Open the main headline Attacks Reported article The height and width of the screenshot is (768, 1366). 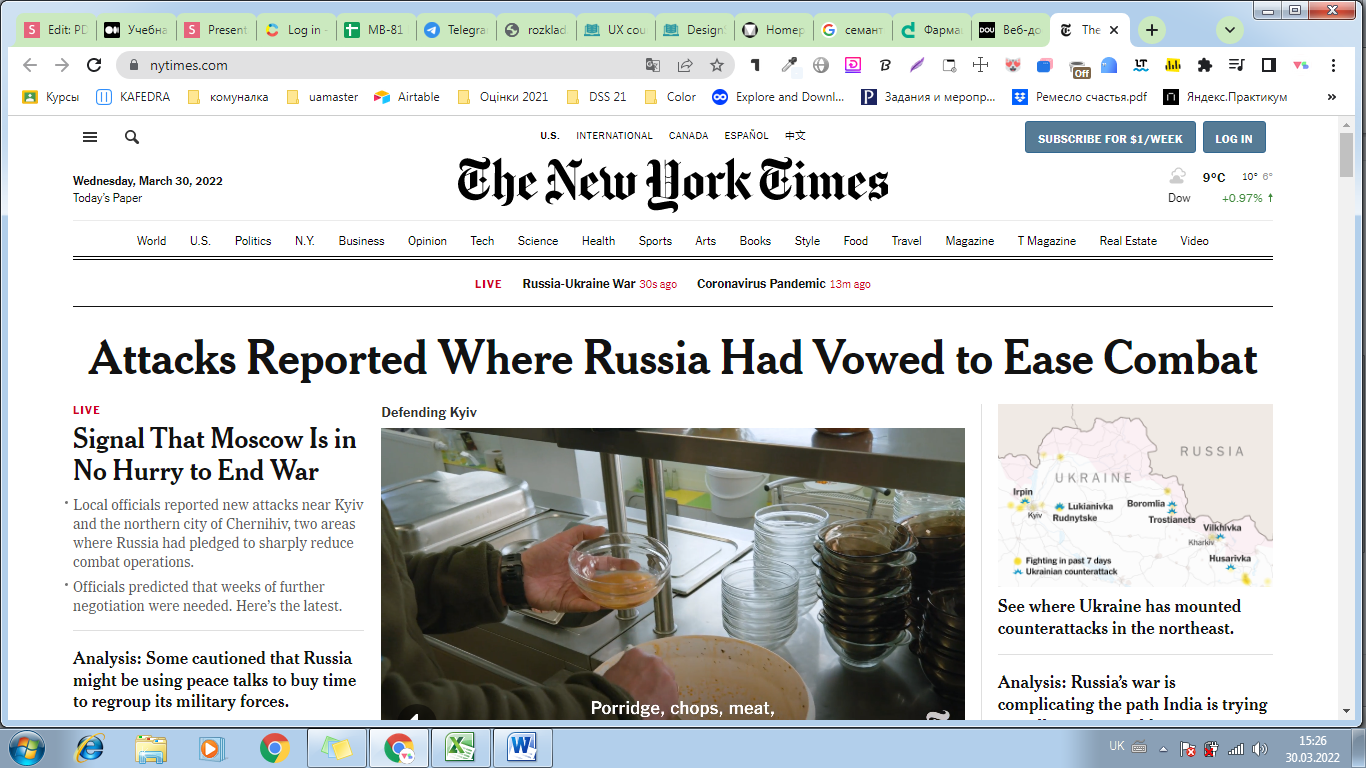click(x=672, y=358)
